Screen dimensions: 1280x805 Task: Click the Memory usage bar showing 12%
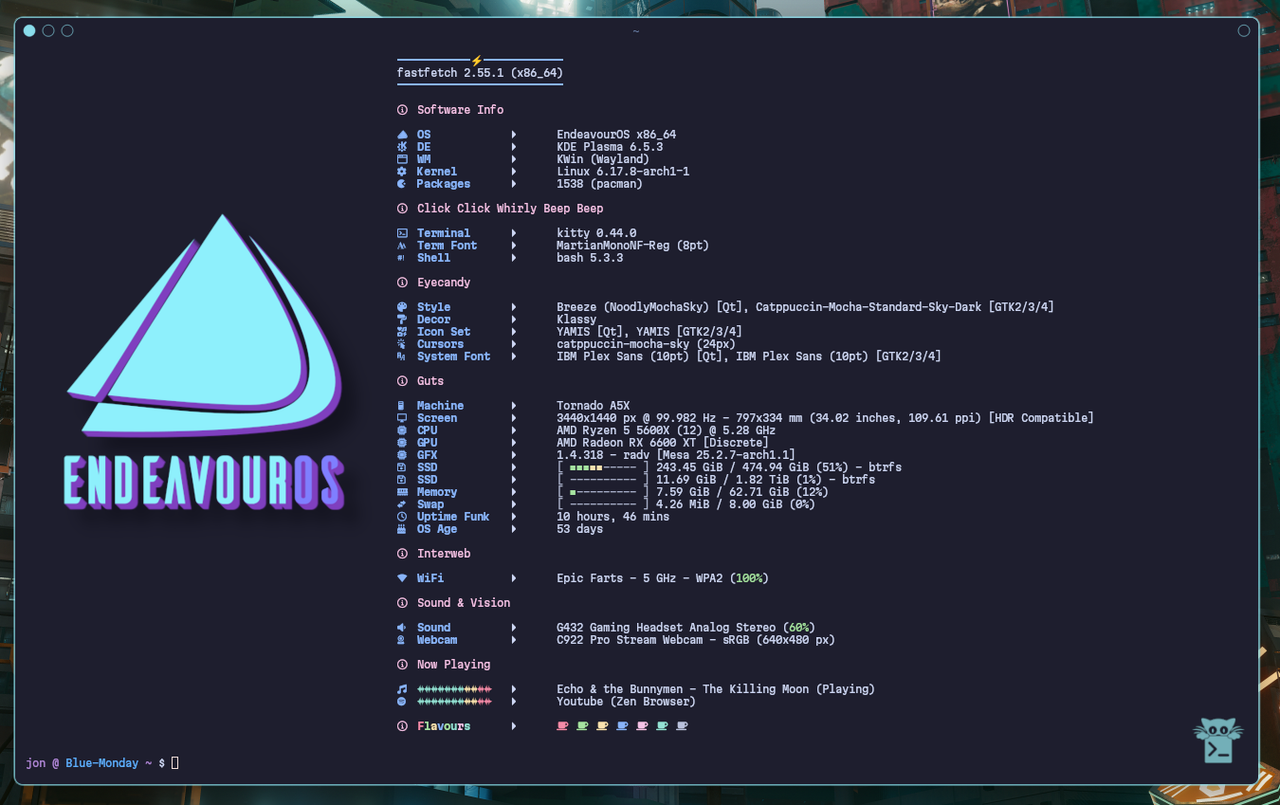(x=603, y=492)
